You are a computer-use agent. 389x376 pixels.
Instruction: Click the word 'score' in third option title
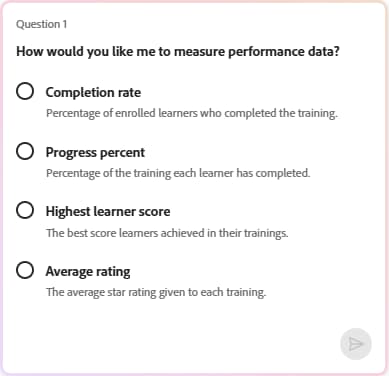click(x=154, y=212)
